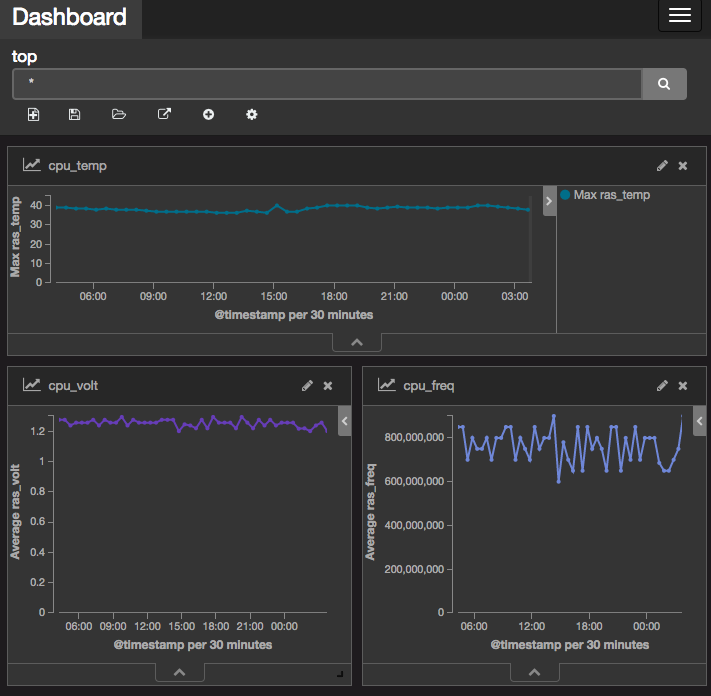Edit the cpu_temp visualization via pencil icon

pyautogui.click(x=662, y=165)
